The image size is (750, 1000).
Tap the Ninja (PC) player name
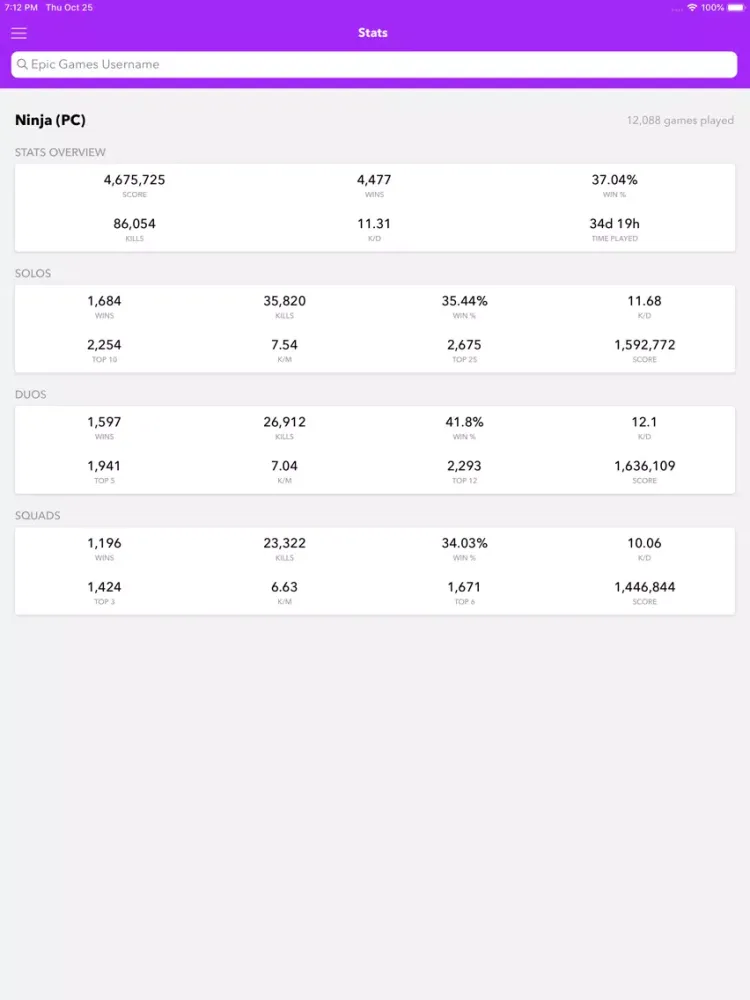tap(50, 120)
